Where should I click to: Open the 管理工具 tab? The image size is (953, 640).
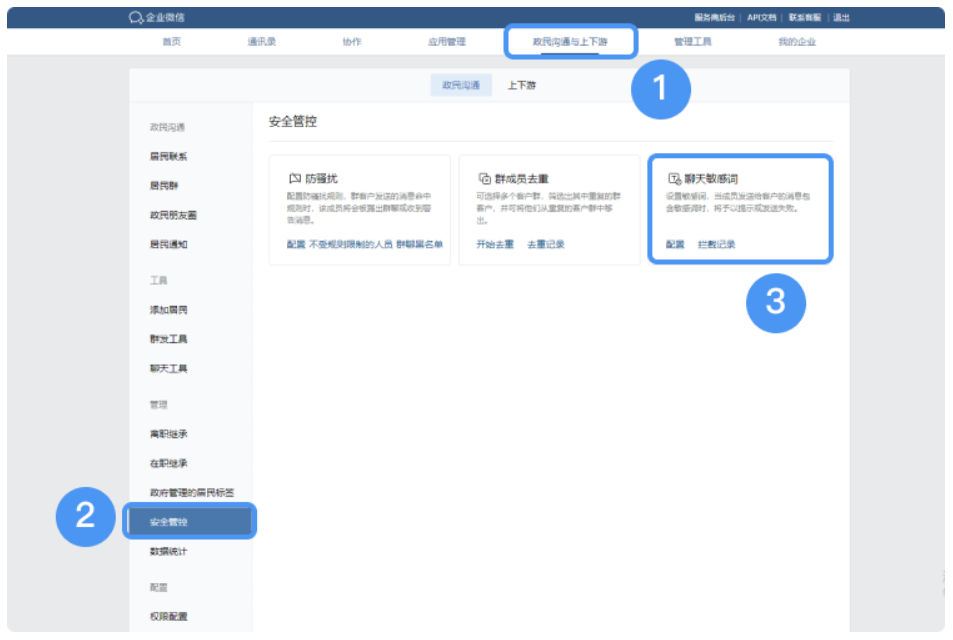pos(692,42)
